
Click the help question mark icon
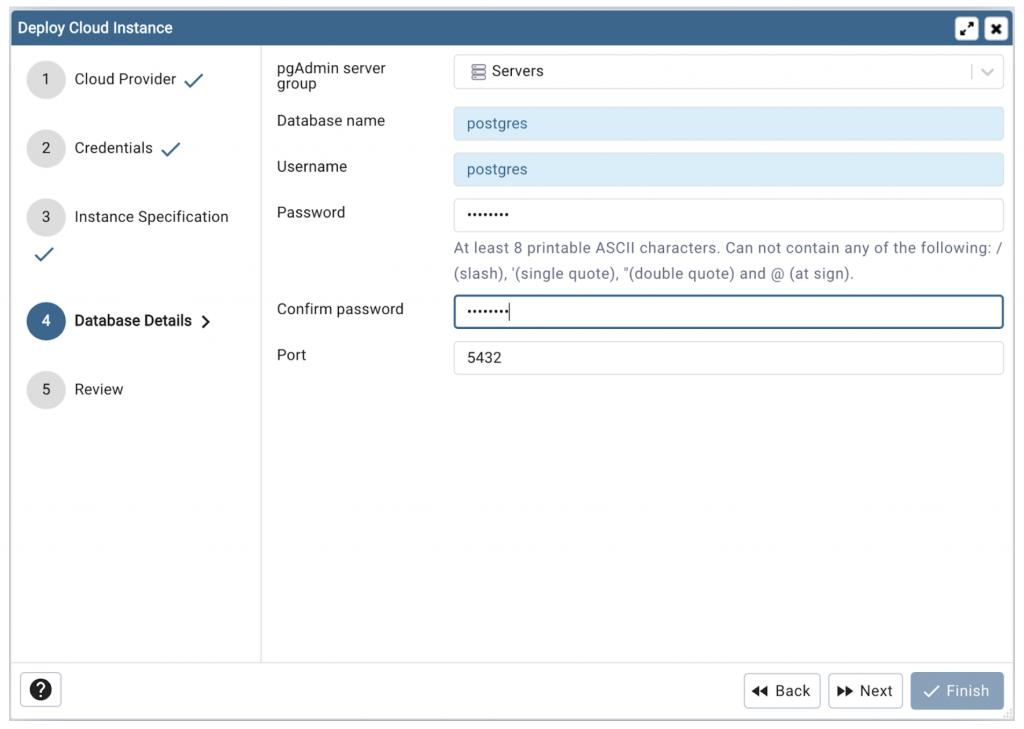(40, 689)
